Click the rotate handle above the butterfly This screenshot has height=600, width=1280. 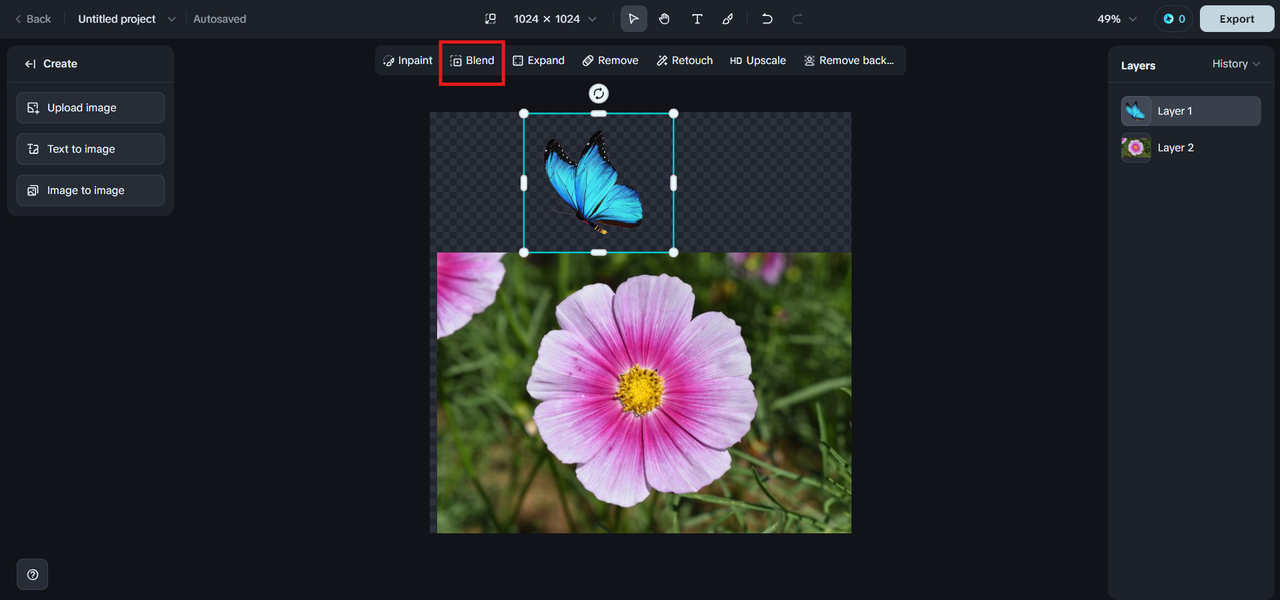coord(598,93)
